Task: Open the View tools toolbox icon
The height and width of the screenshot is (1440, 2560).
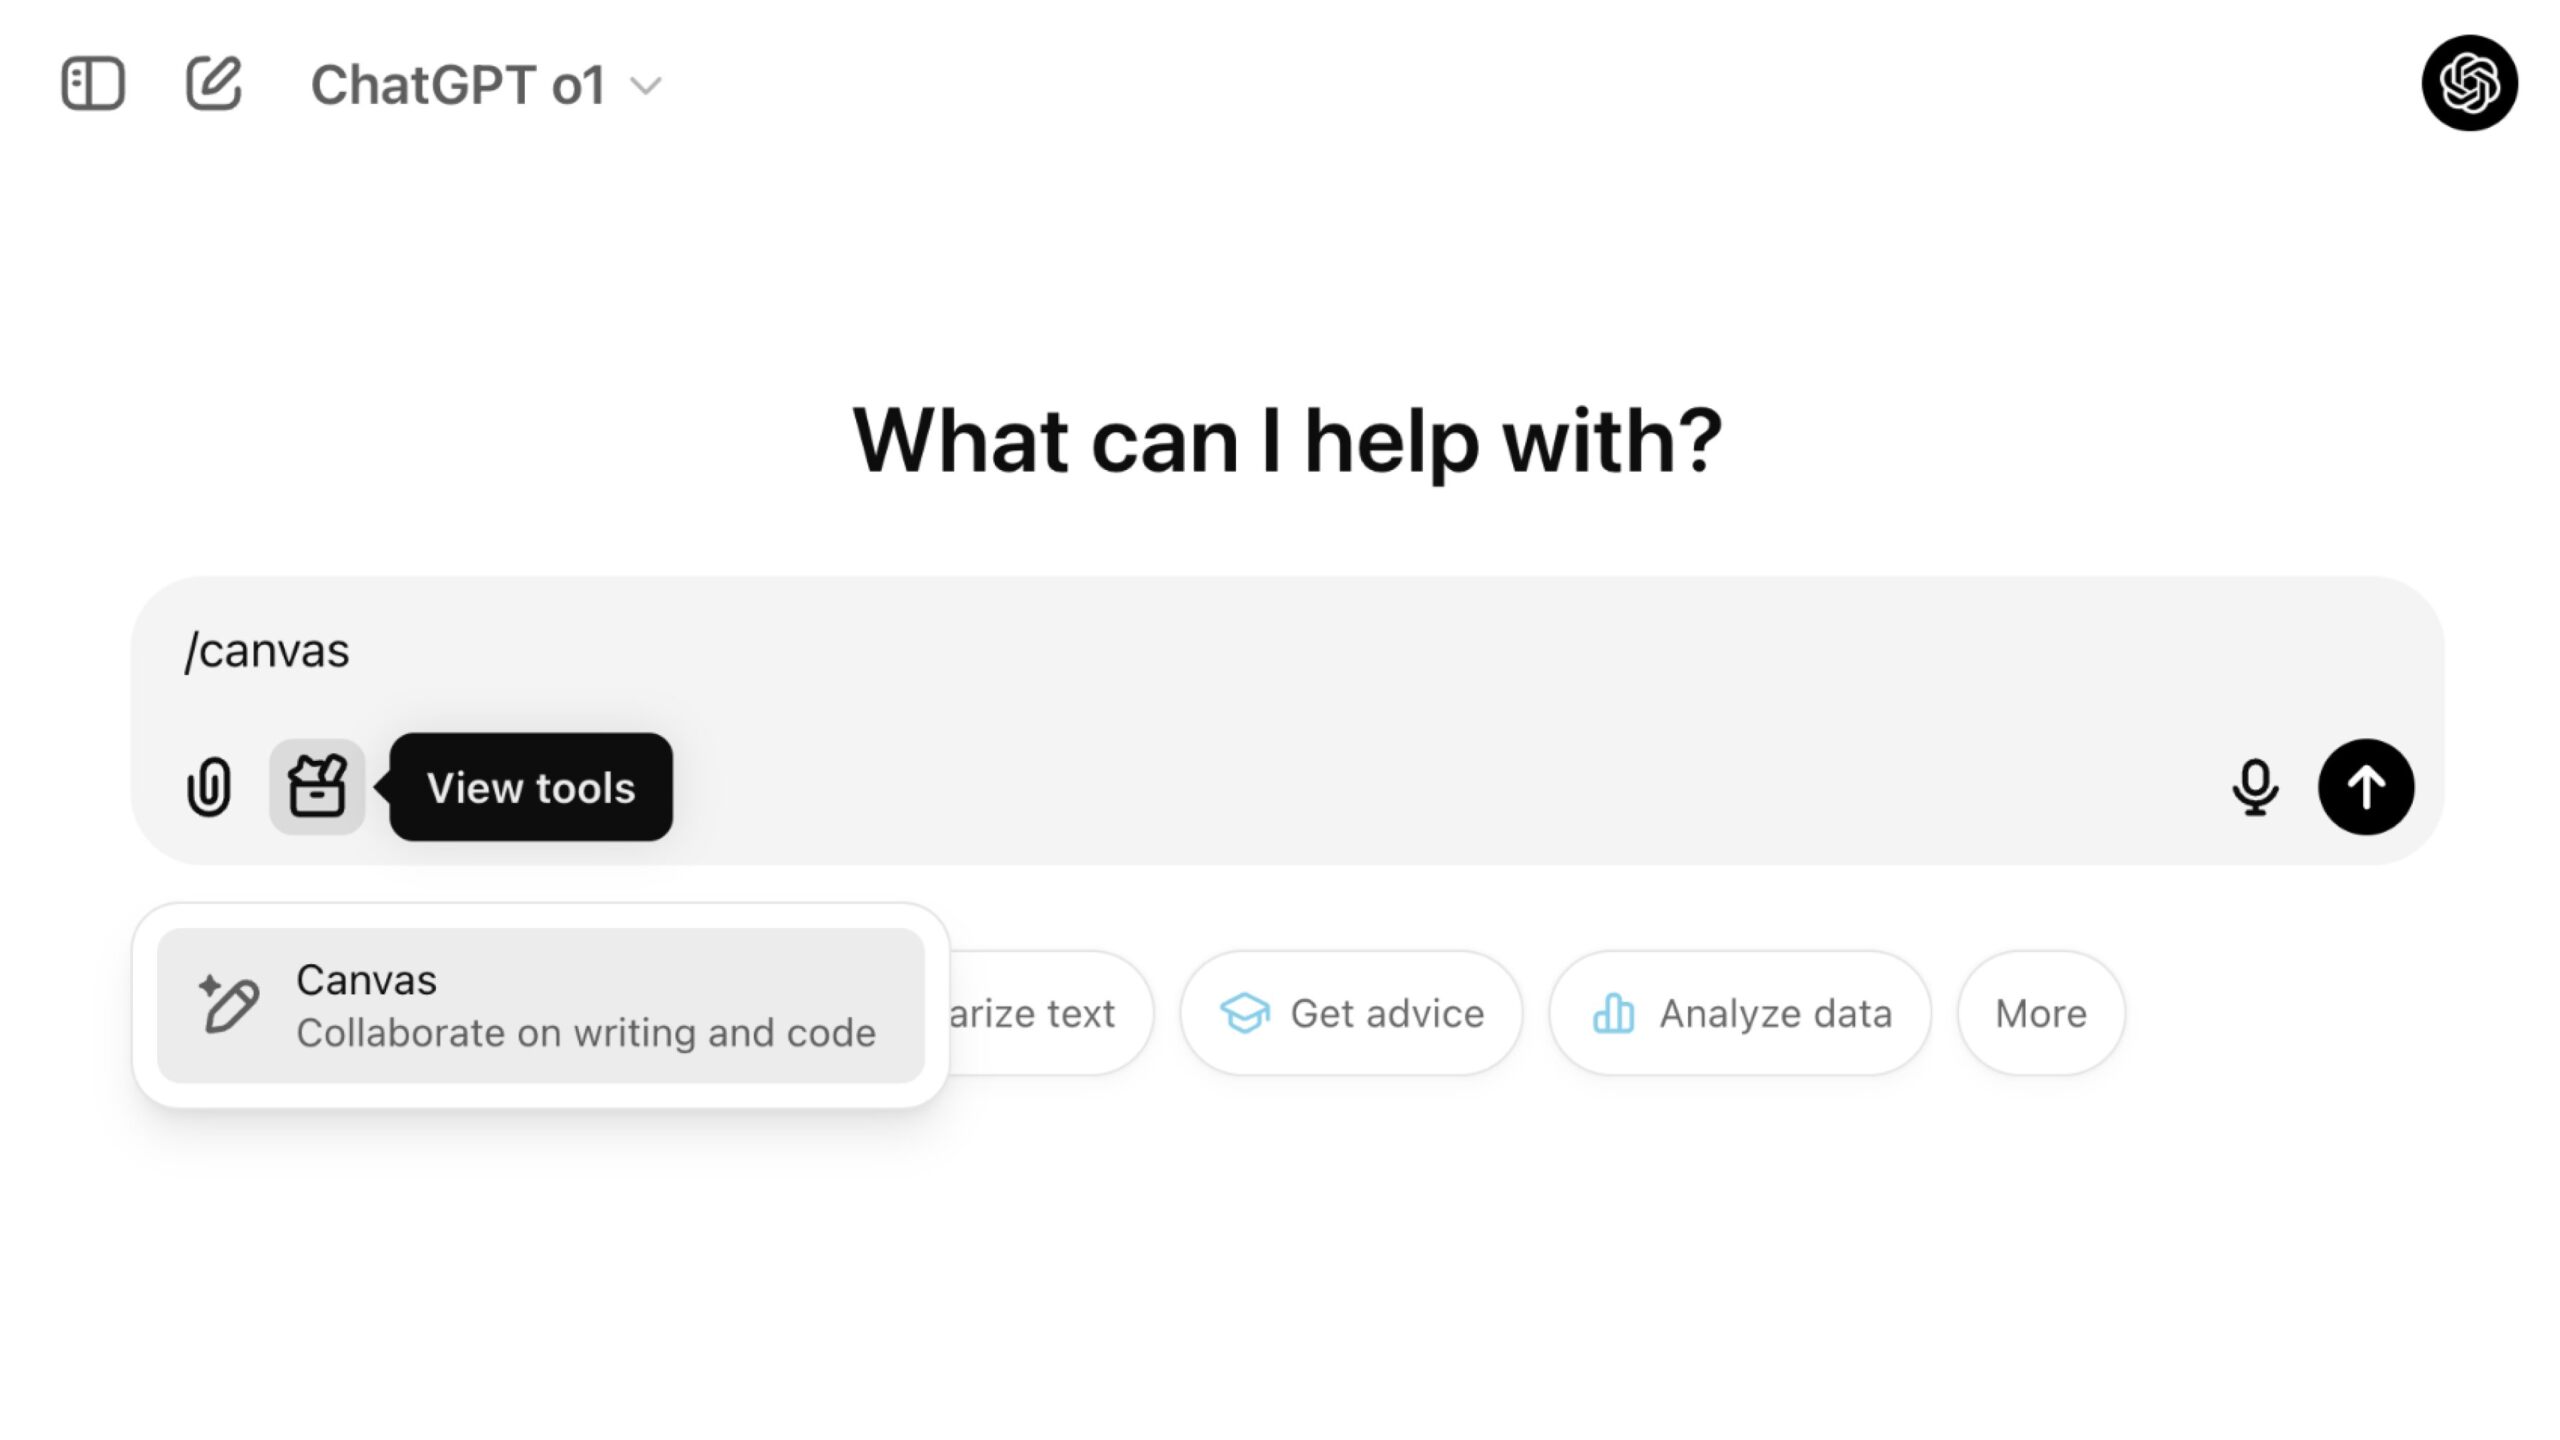Action: (316, 787)
